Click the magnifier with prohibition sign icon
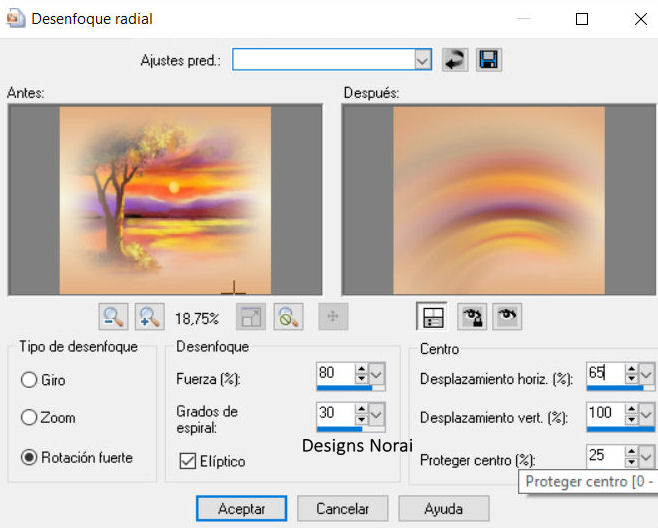 click(x=288, y=317)
